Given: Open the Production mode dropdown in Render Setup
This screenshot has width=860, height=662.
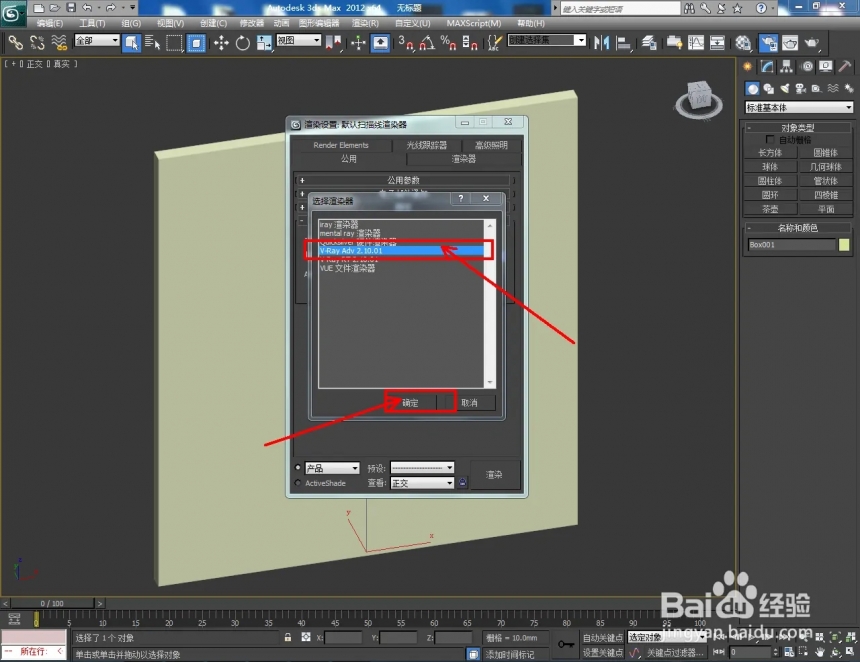Looking at the screenshot, I should click(x=332, y=468).
